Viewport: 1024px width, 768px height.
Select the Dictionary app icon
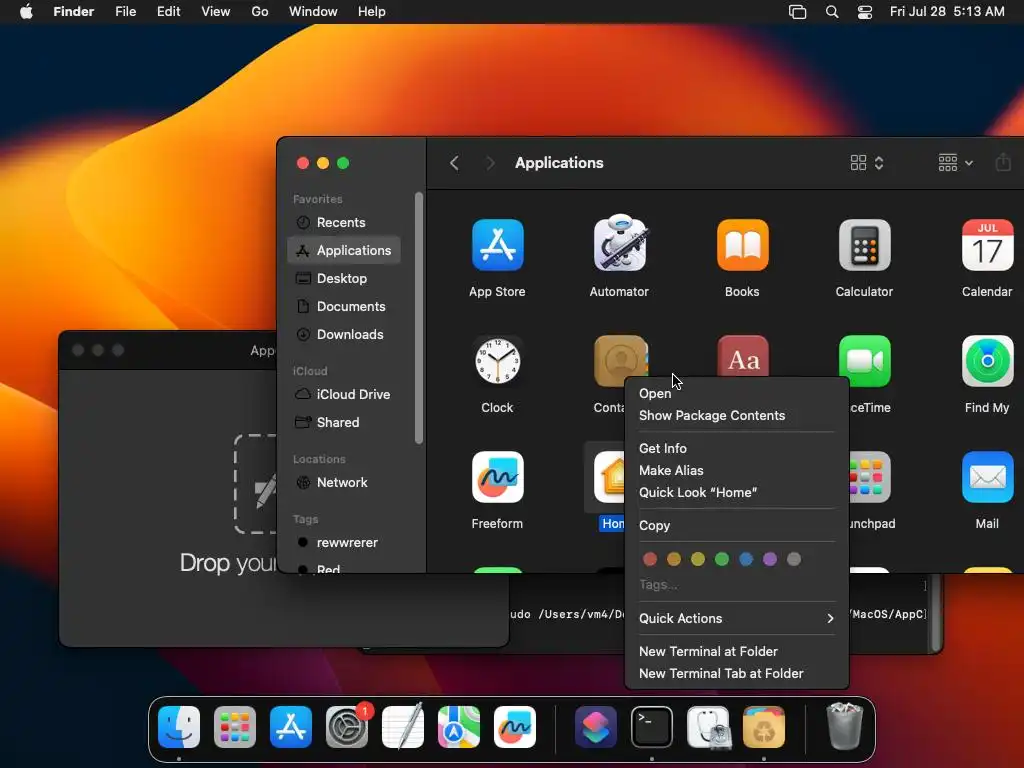point(743,357)
